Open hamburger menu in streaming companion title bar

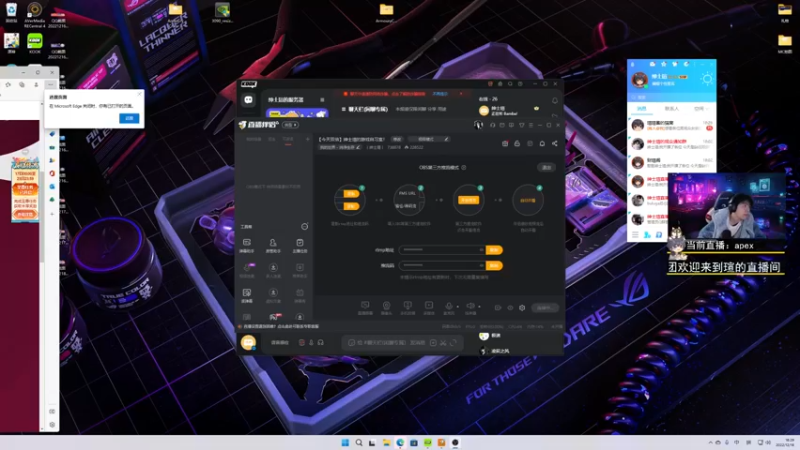(531, 125)
